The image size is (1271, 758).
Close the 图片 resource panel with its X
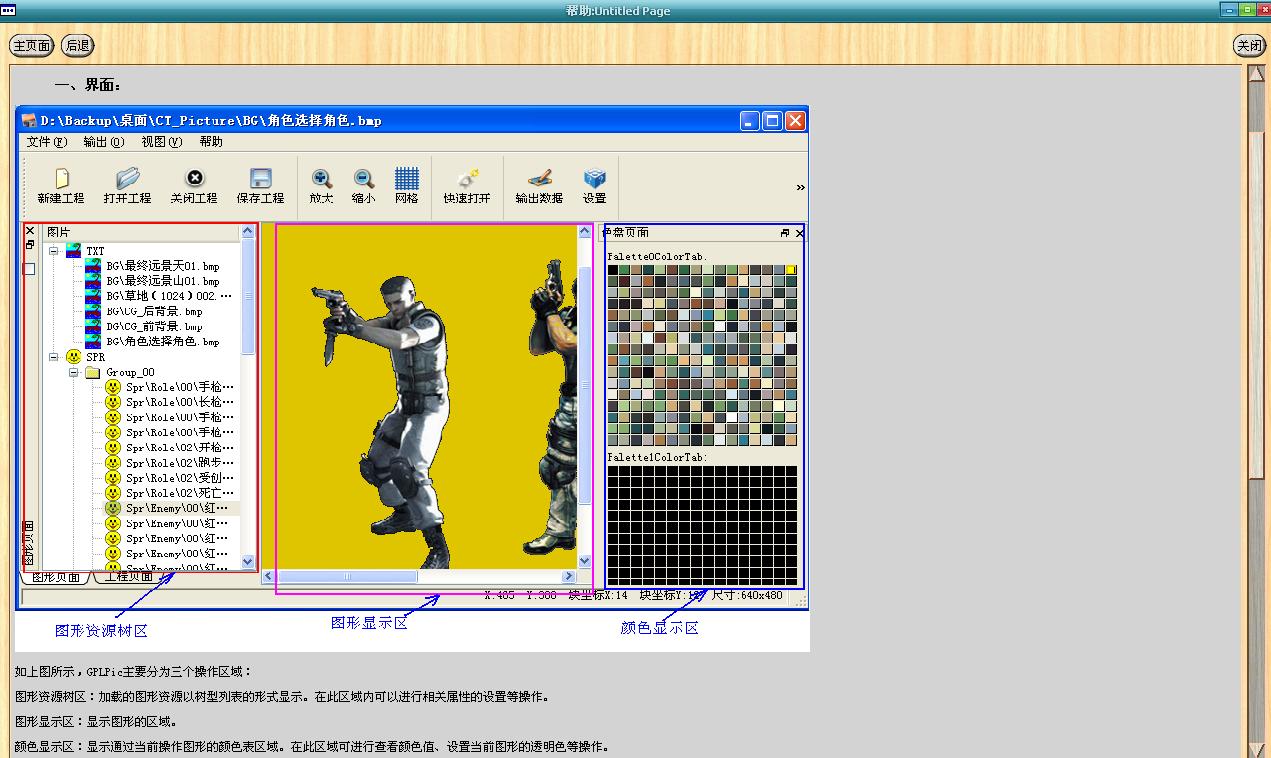pos(30,231)
